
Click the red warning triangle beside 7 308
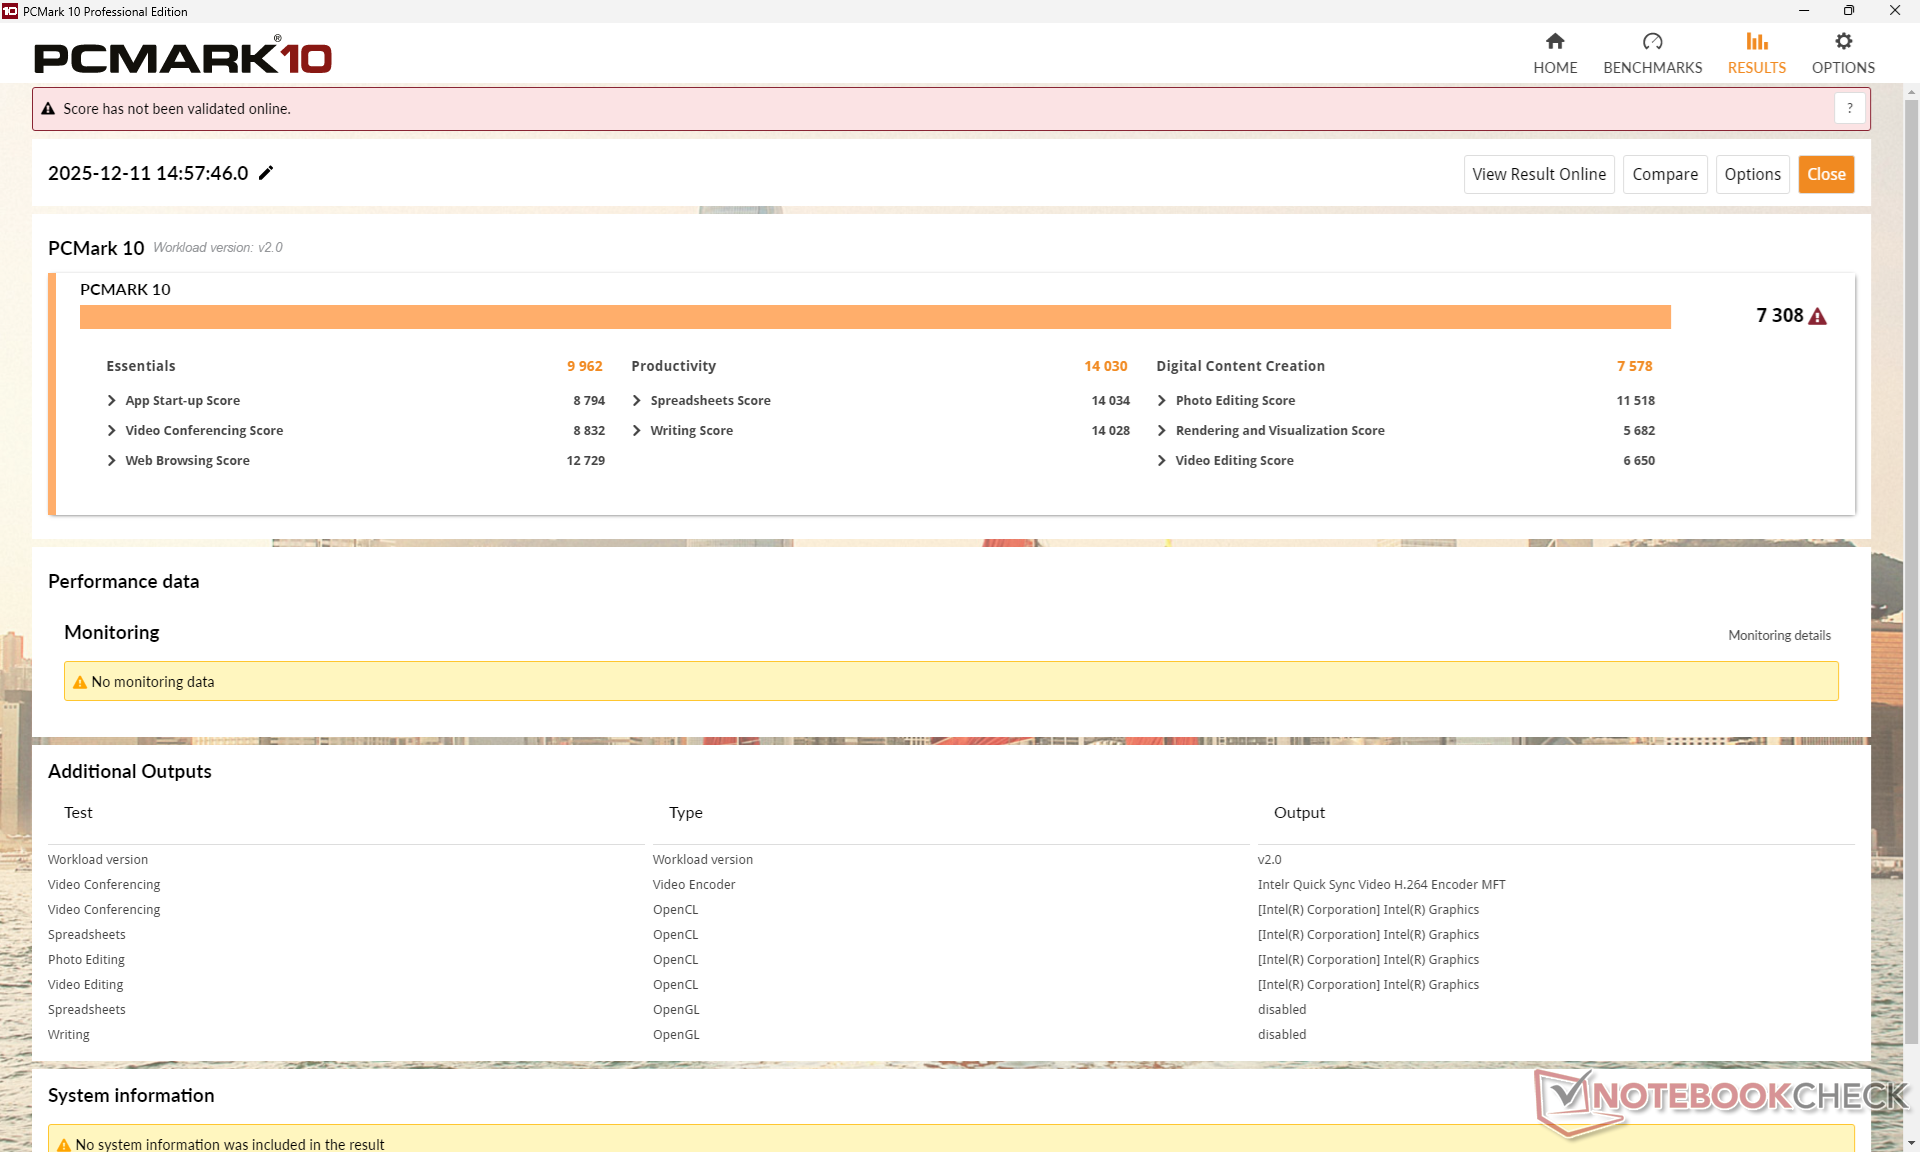pos(1818,316)
